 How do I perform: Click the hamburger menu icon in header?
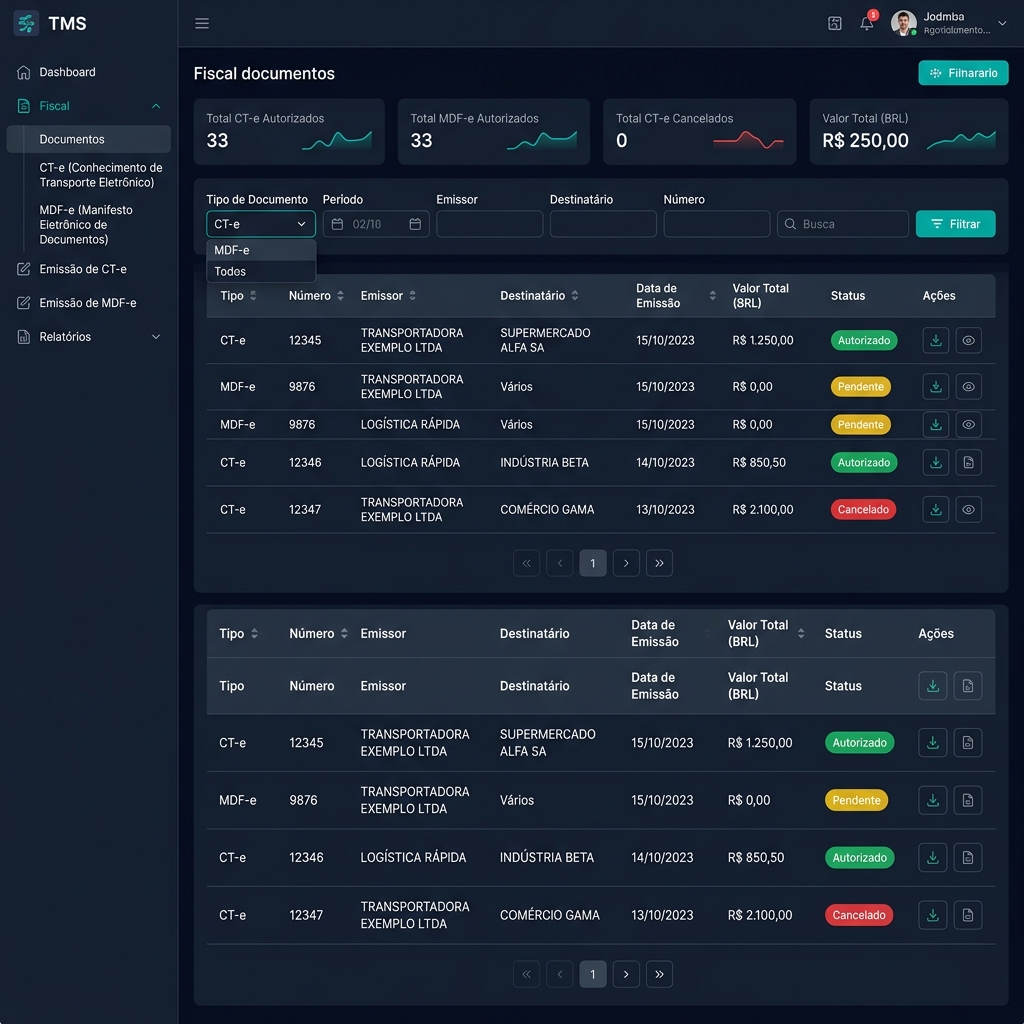pos(202,24)
